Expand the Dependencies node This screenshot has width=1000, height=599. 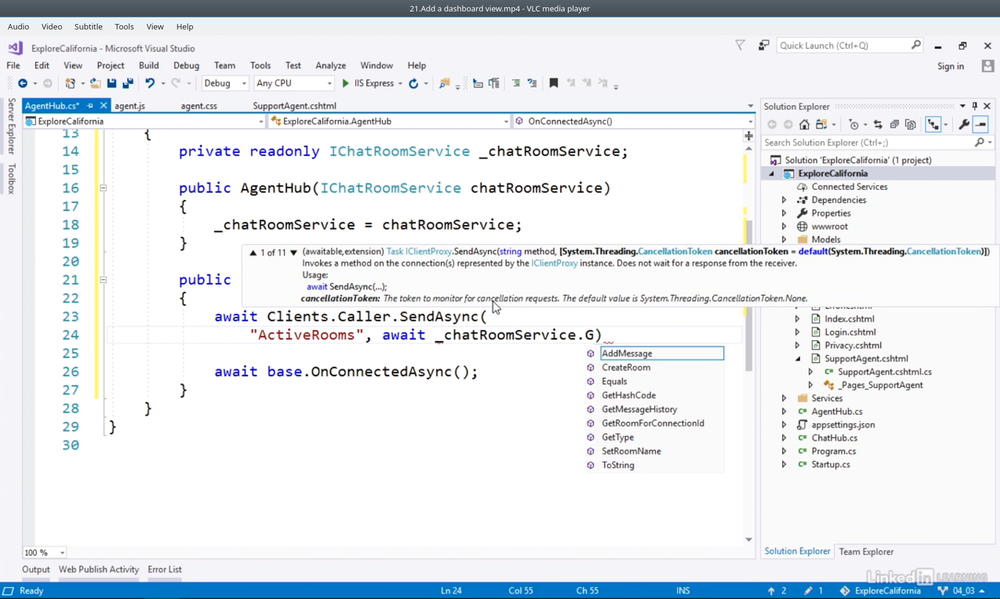[784, 200]
